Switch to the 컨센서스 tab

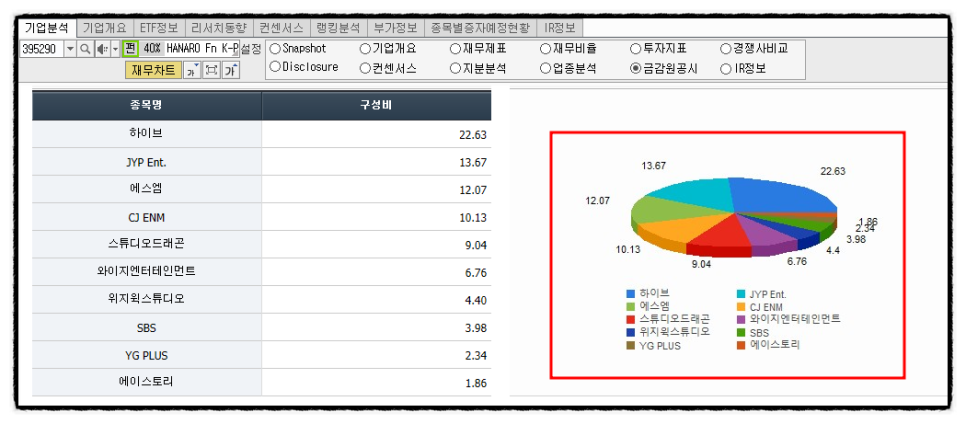pos(281,28)
